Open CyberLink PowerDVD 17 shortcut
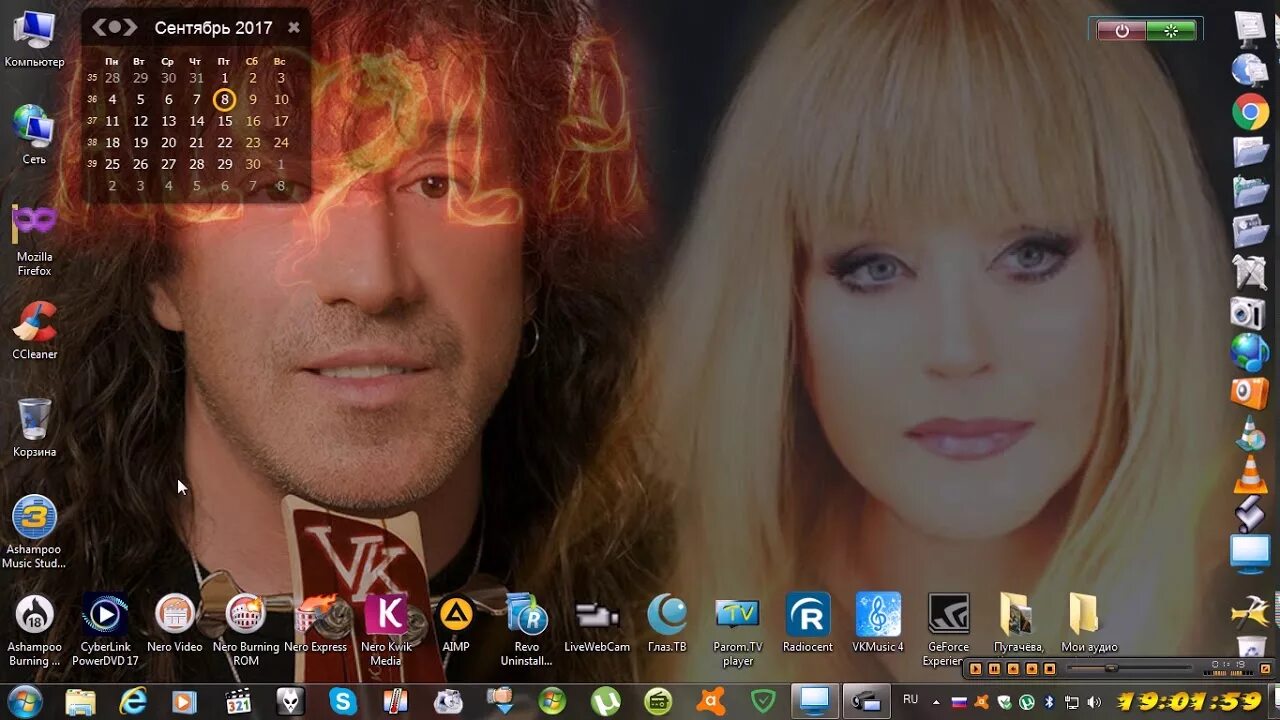Screen dimensions: 1280x720 (x=105, y=629)
